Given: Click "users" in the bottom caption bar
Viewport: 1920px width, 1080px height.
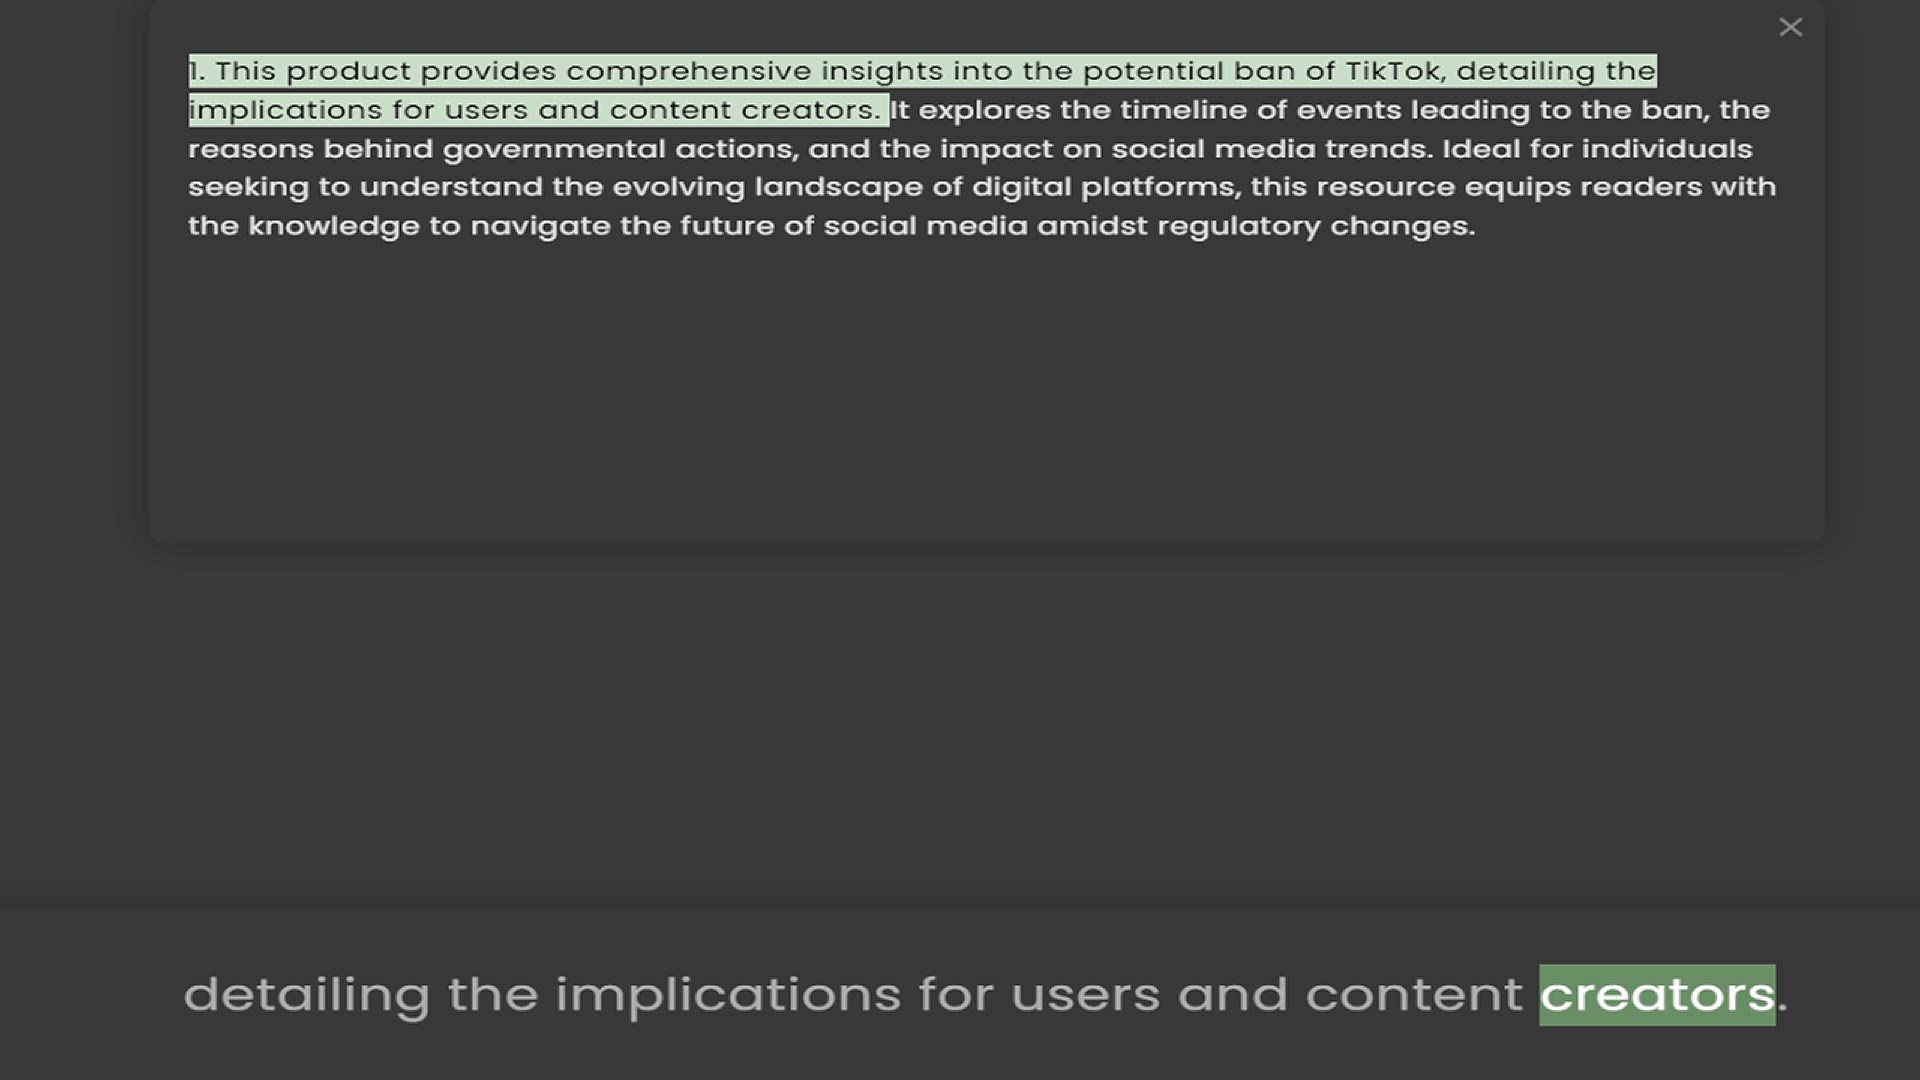Looking at the screenshot, I should click(1085, 995).
